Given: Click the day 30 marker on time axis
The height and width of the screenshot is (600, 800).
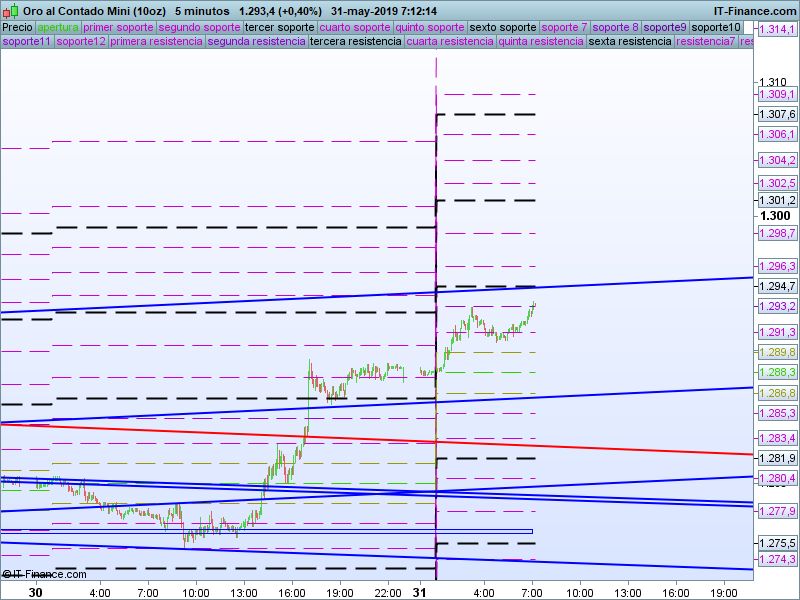Looking at the screenshot, I should pyautogui.click(x=36, y=592).
